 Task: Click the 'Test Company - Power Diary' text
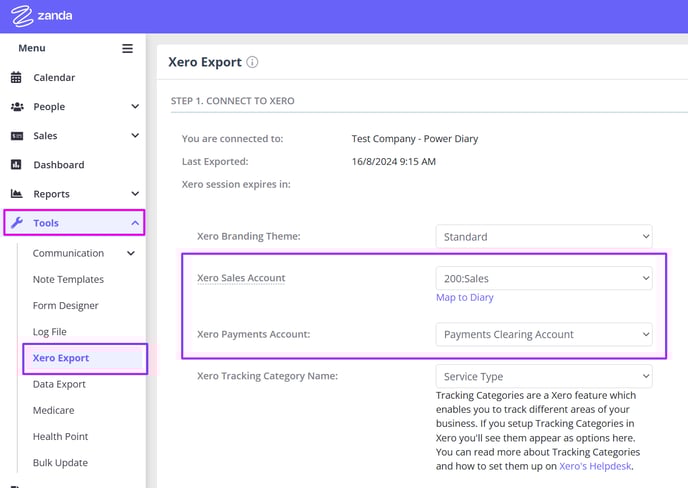tap(415, 139)
